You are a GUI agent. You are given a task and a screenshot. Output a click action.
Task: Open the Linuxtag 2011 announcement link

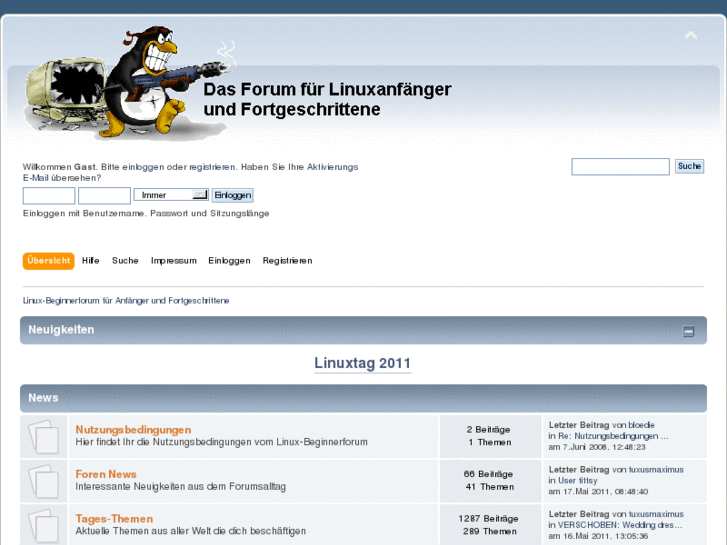point(363,363)
